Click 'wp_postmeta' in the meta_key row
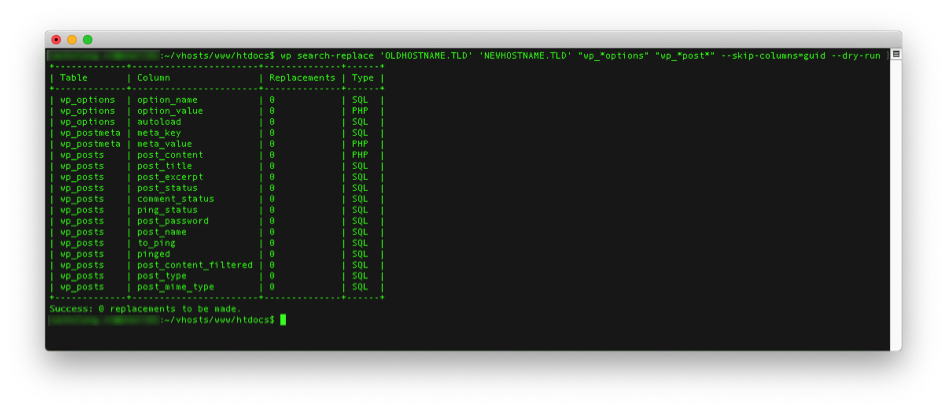The image size is (947, 410). click(90, 133)
